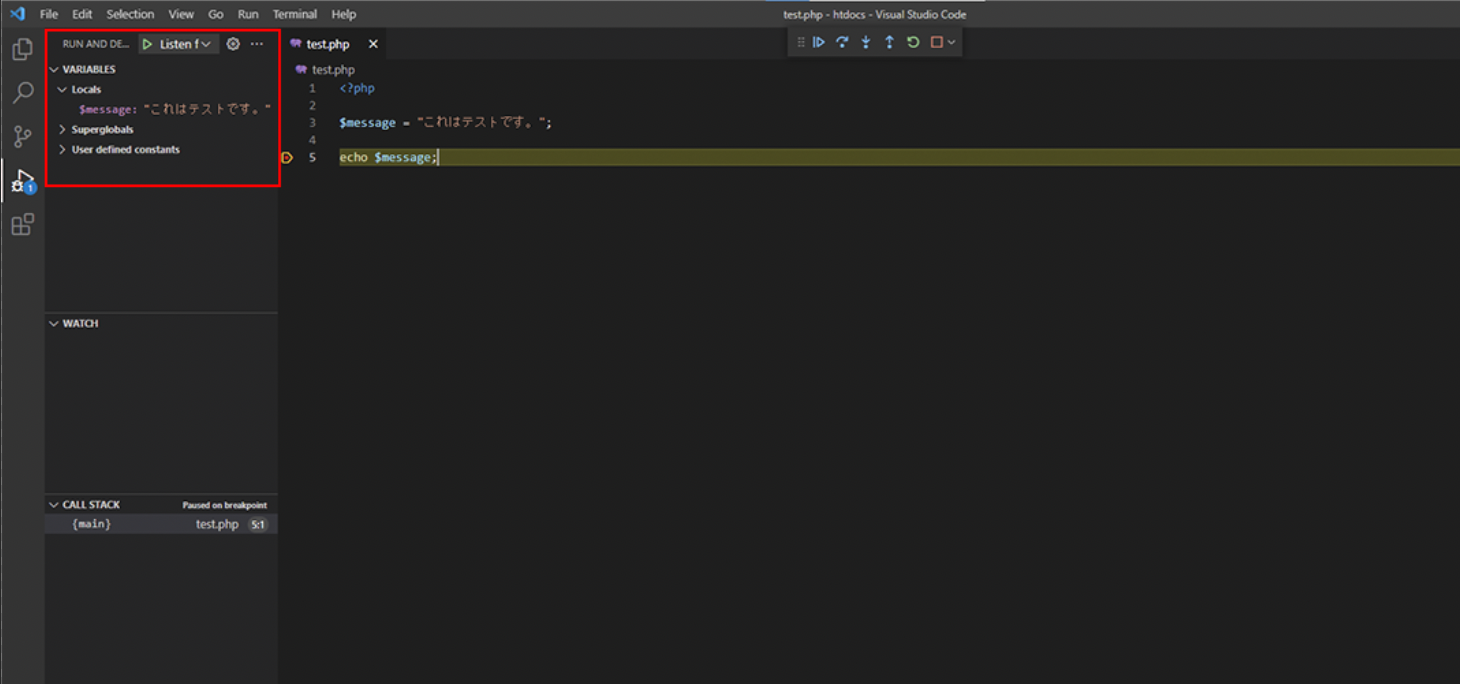Open the Listen for Xdebug configuration dropdown
The width and height of the screenshot is (1460, 684).
tap(186, 44)
